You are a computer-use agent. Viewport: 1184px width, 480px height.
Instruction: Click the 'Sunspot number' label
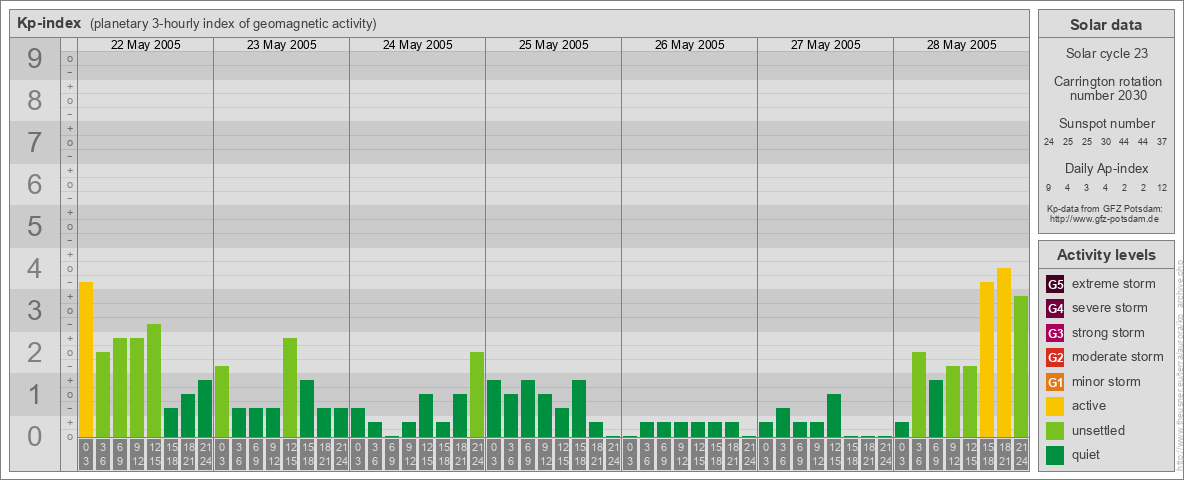pyautogui.click(x=1106, y=124)
